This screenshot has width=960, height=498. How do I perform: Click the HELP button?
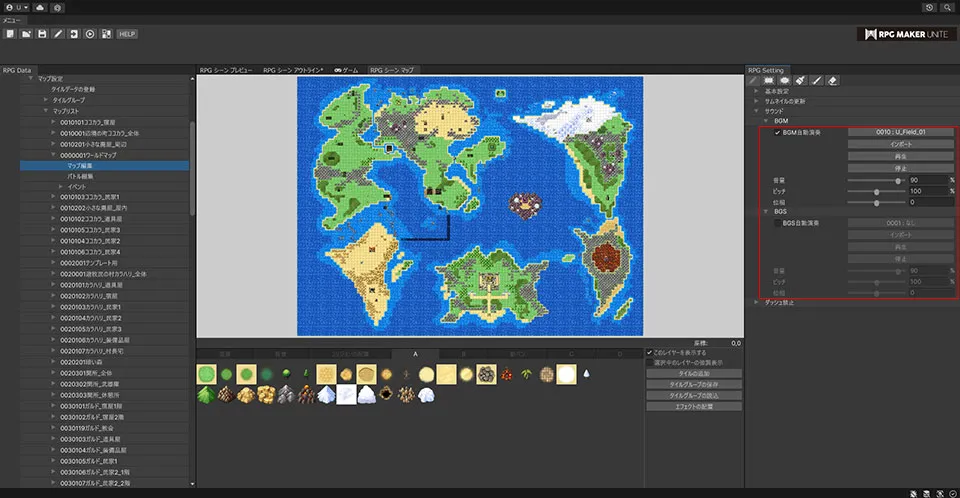tap(126, 34)
